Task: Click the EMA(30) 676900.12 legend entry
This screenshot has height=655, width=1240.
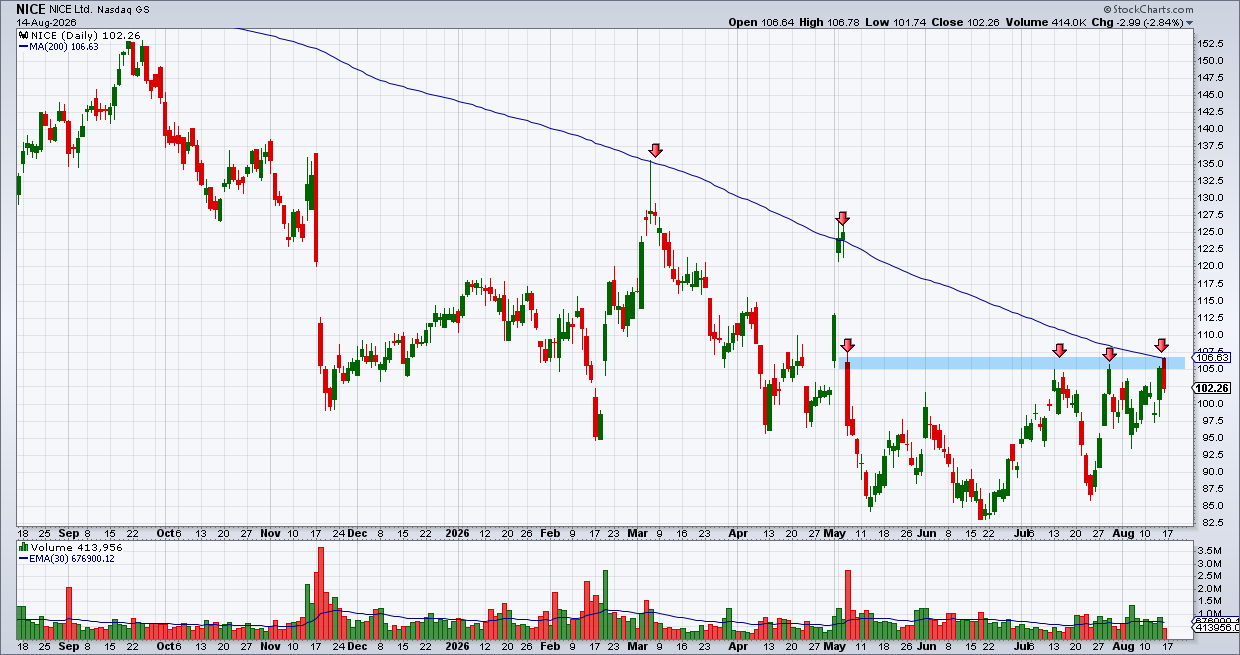Action: click(x=65, y=558)
